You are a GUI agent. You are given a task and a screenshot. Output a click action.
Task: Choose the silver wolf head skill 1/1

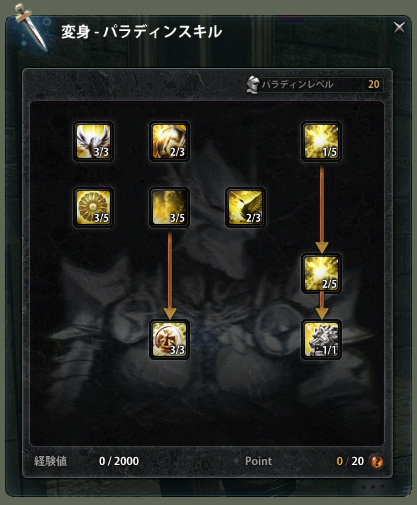coord(321,339)
